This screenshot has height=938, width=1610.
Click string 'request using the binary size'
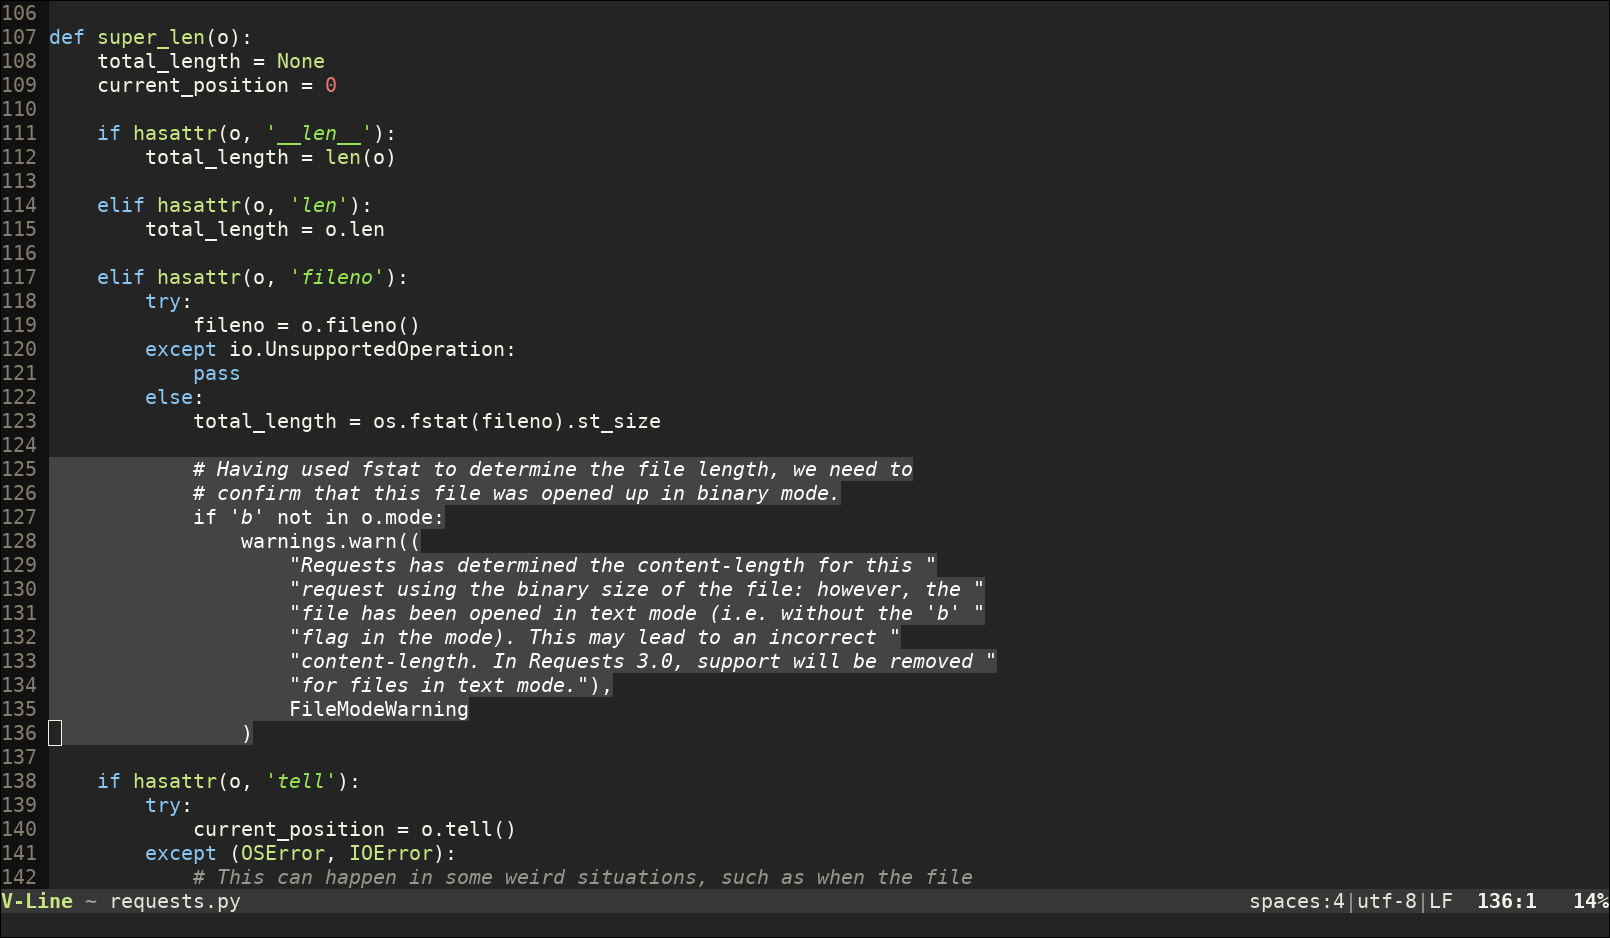(637, 589)
